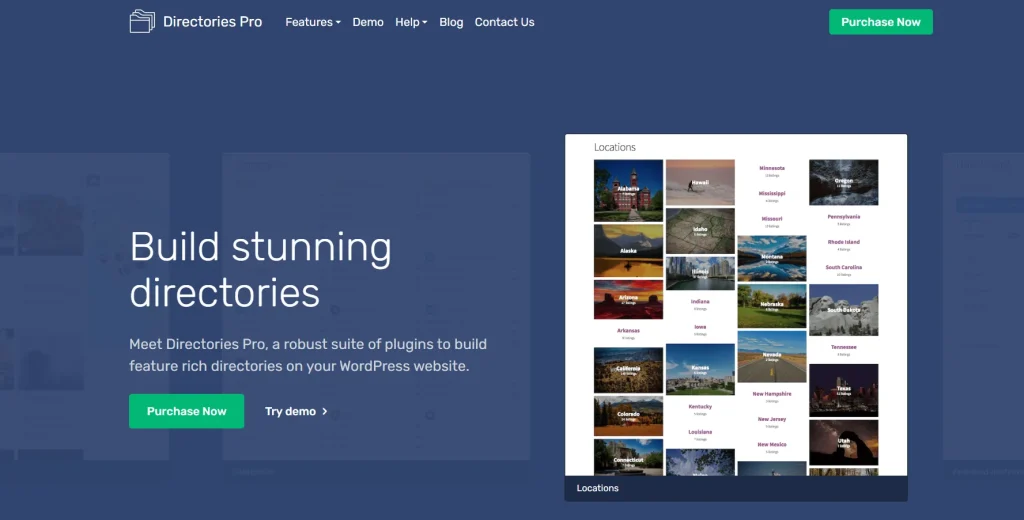Click the New Mexico text link
Screen dimensions: 1024x520
point(772,445)
